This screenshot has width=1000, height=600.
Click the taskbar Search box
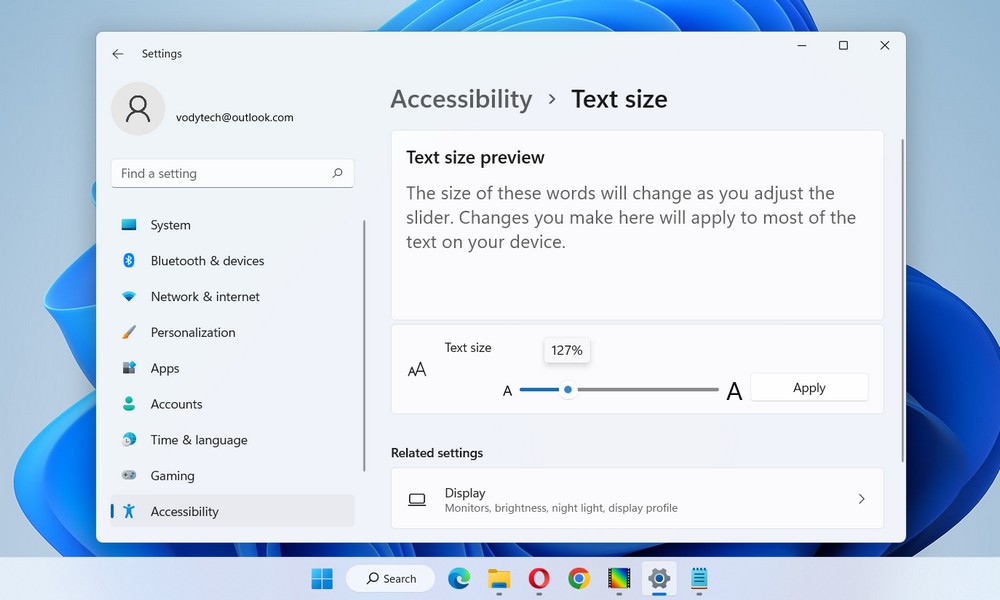click(391, 578)
